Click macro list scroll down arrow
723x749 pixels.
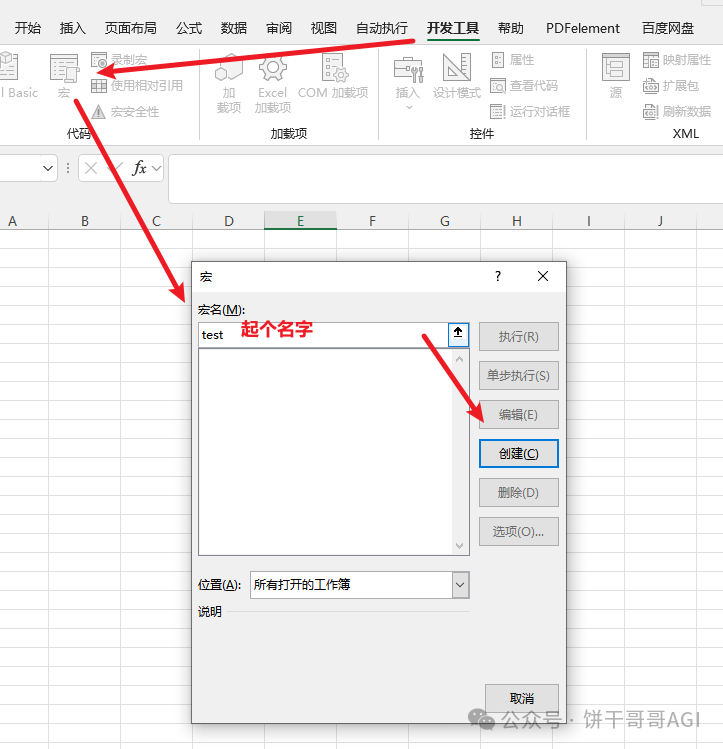click(x=459, y=546)
